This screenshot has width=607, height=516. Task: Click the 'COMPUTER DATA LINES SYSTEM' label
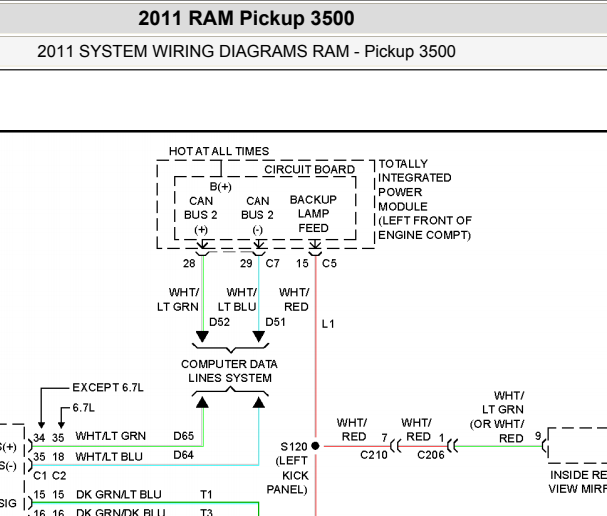[x=230, y=371]
